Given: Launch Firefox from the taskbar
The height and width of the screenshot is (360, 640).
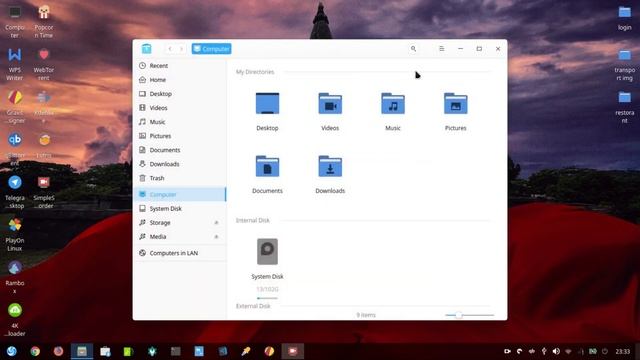Looking at the screenshot, I should coord(58,351).
